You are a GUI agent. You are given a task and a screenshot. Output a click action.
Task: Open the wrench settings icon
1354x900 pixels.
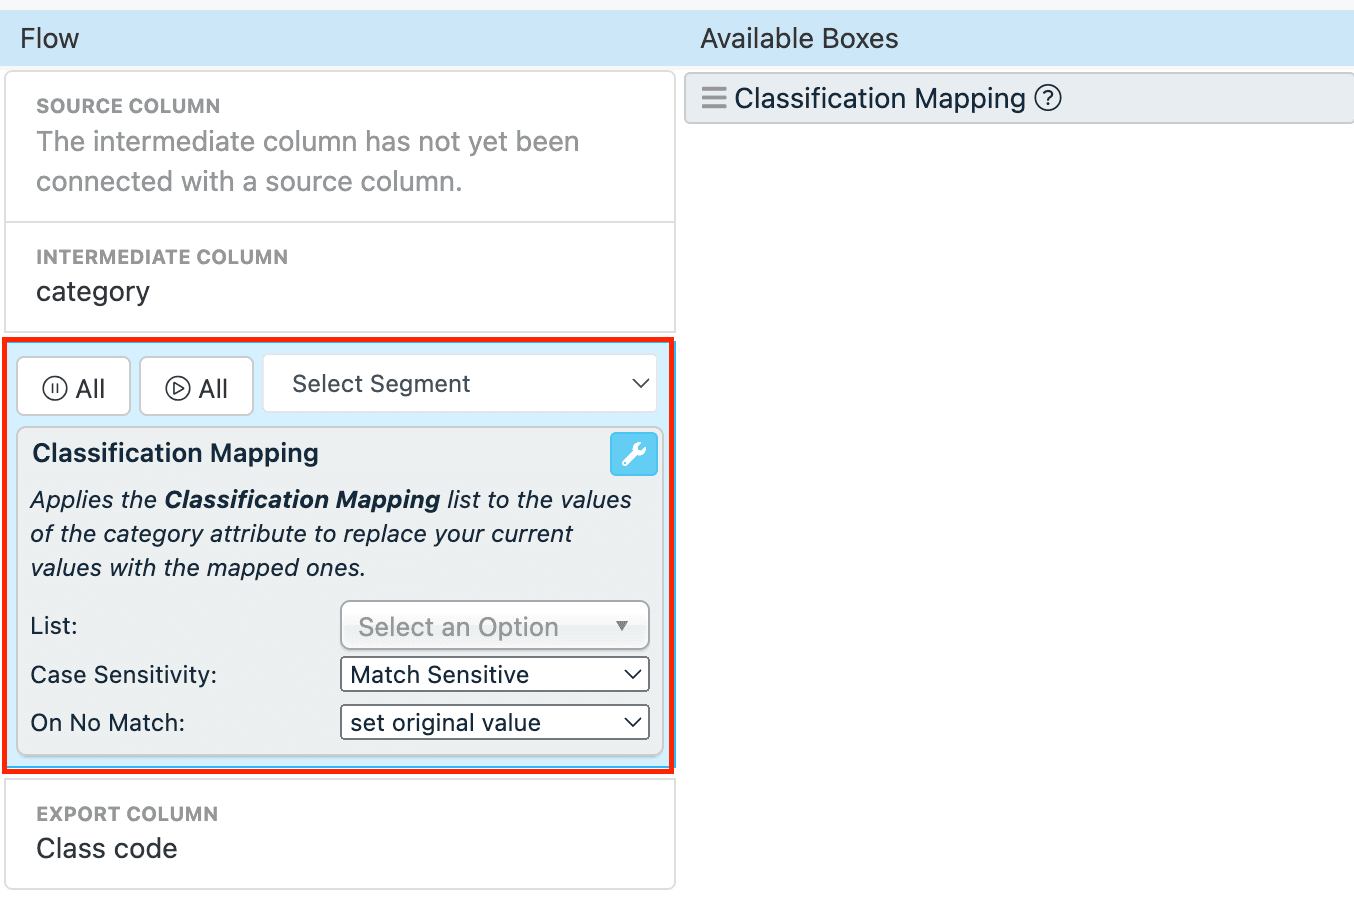[x=634, y=454]
